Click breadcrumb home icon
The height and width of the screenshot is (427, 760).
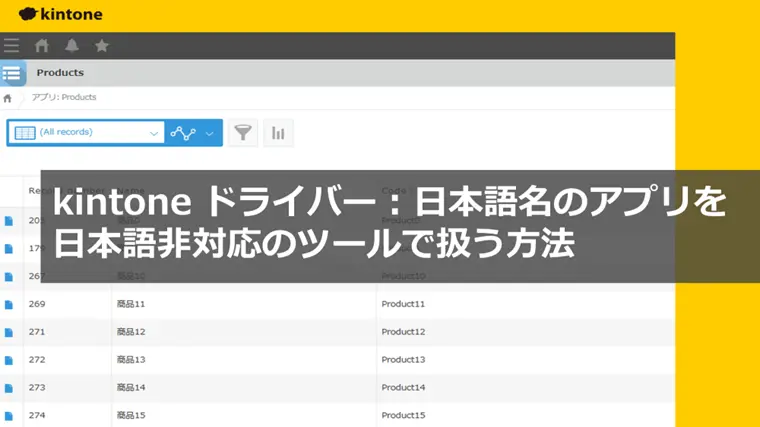(7, 98)
